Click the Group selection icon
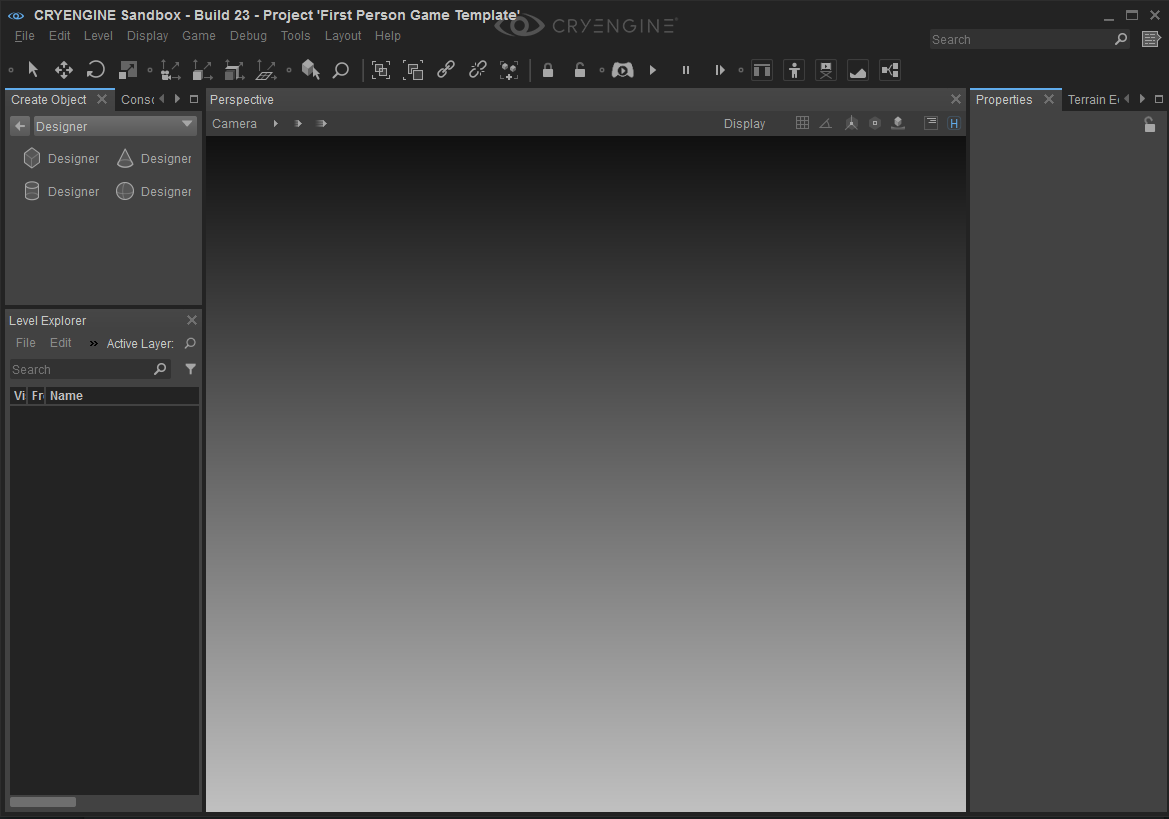 [381, 70]
